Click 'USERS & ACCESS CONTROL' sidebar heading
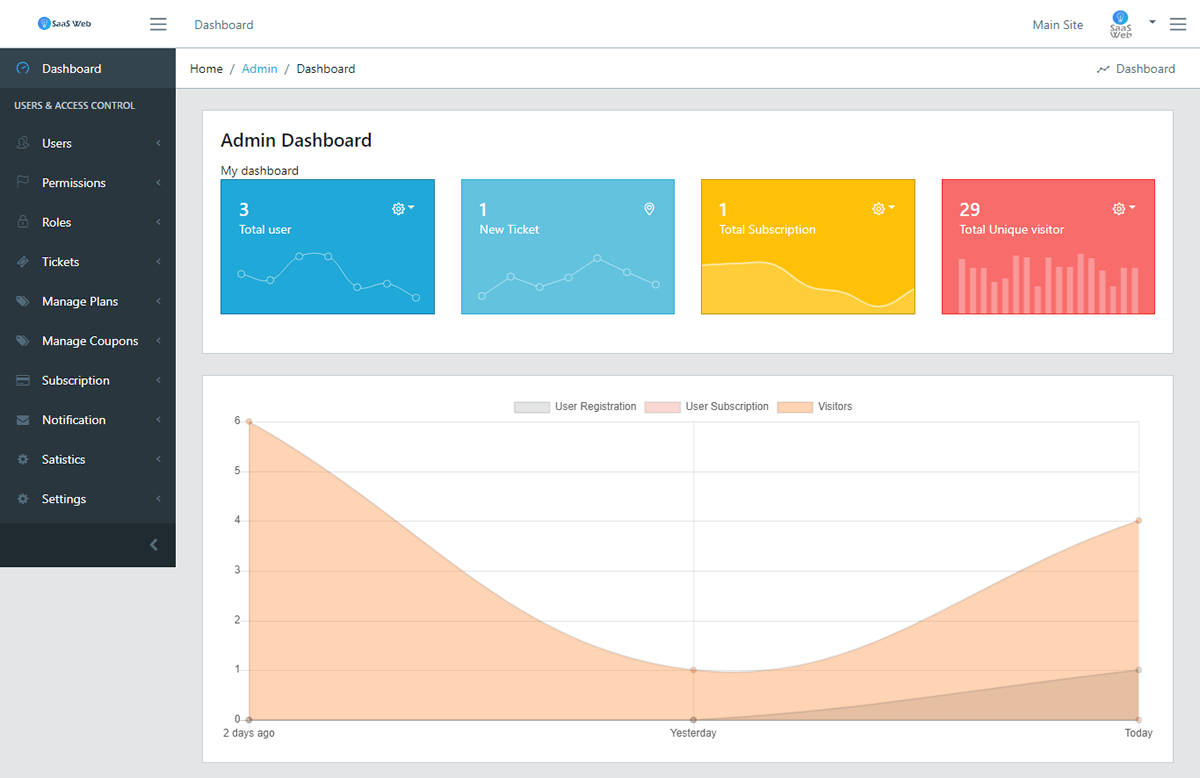Screen dimensions: 1200x778 pyautogui.click(x=75, y=106)
